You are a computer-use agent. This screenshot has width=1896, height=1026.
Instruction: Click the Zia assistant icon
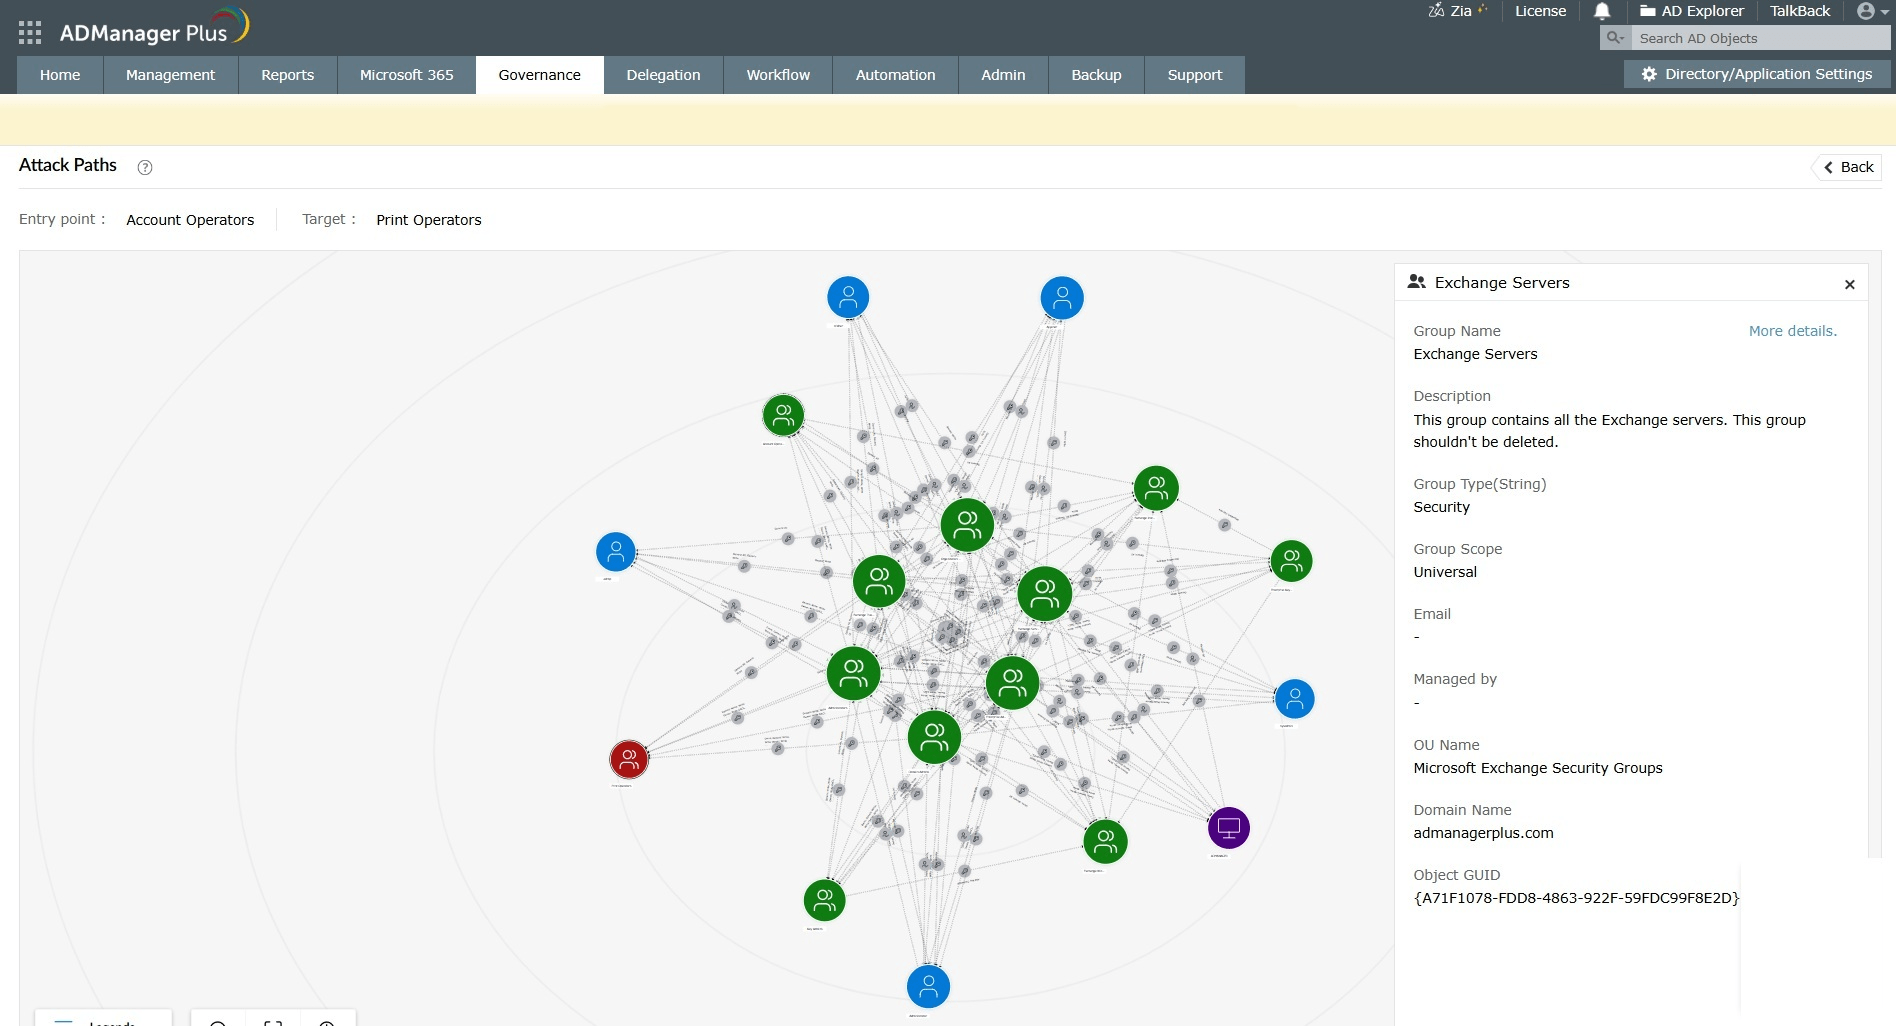(x=1437, y=11)
